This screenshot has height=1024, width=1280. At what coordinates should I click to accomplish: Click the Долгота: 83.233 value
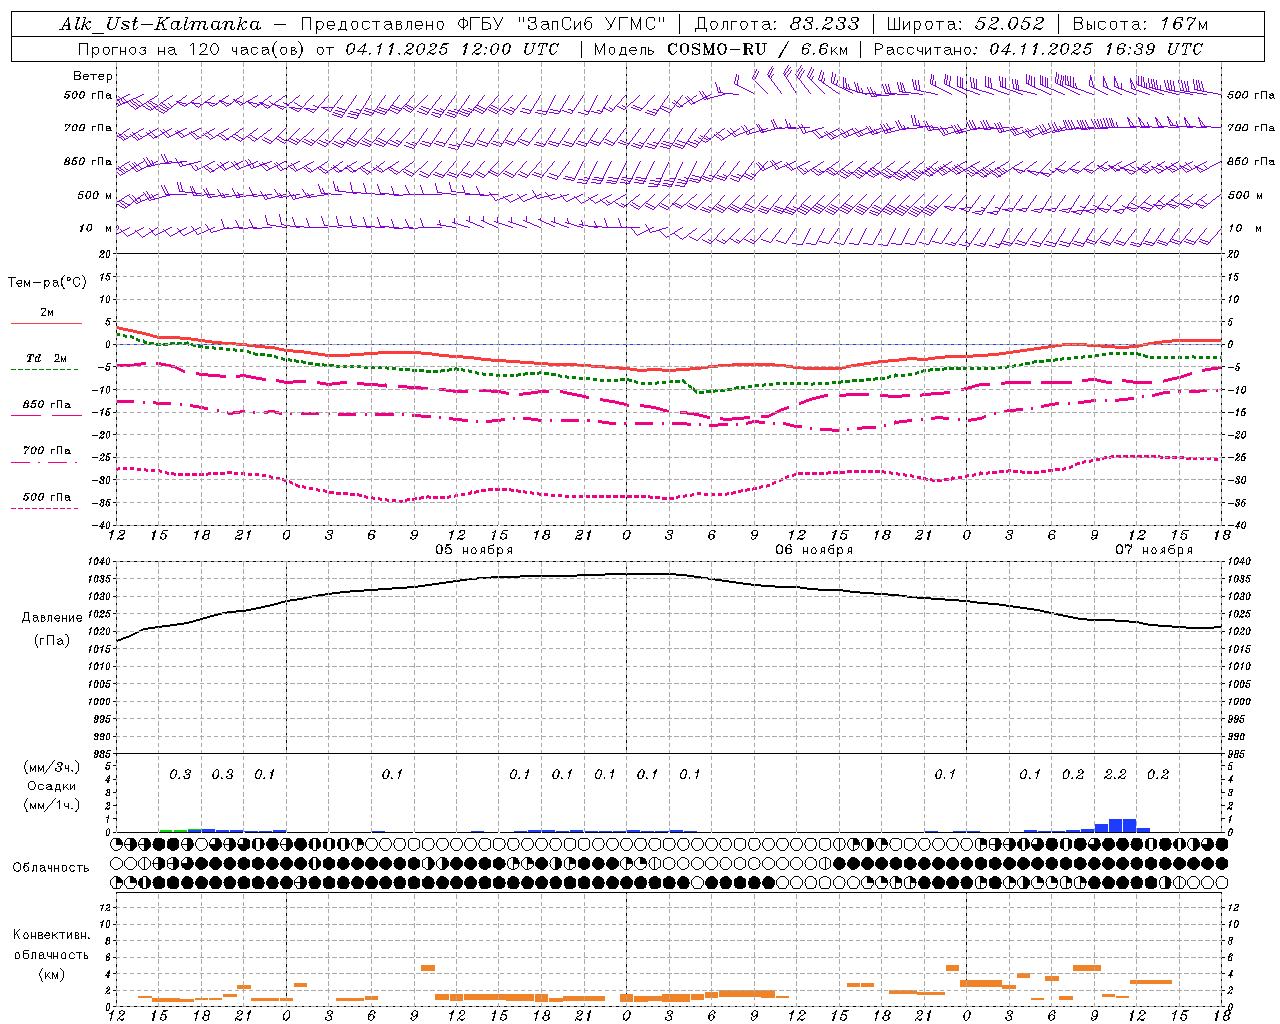click(x=777, y=24)
